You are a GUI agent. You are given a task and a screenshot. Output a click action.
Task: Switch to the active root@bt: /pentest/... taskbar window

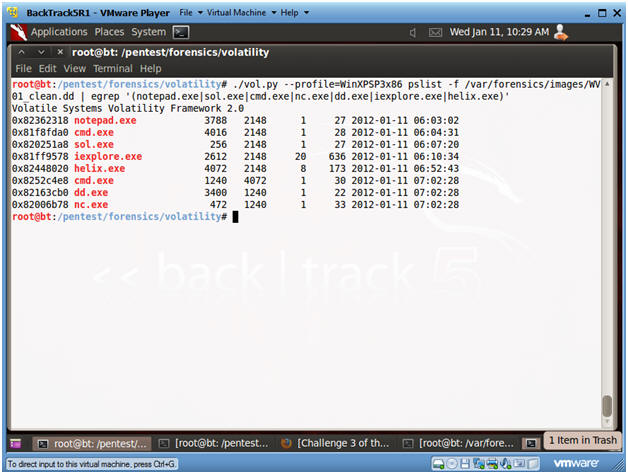(92, 443)
